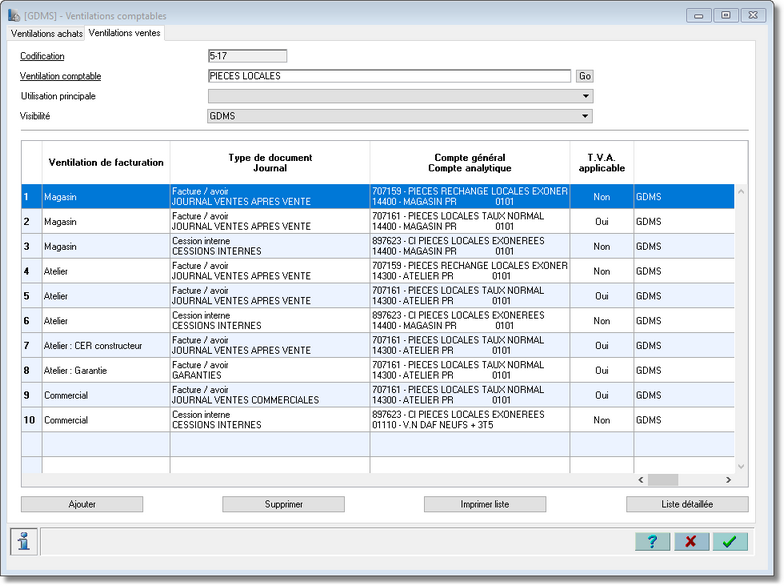Viewport: 784px width, 586px height.
Task: Click the Ventilation comptable field PIECES LOCALES
Action: point(389,76)
